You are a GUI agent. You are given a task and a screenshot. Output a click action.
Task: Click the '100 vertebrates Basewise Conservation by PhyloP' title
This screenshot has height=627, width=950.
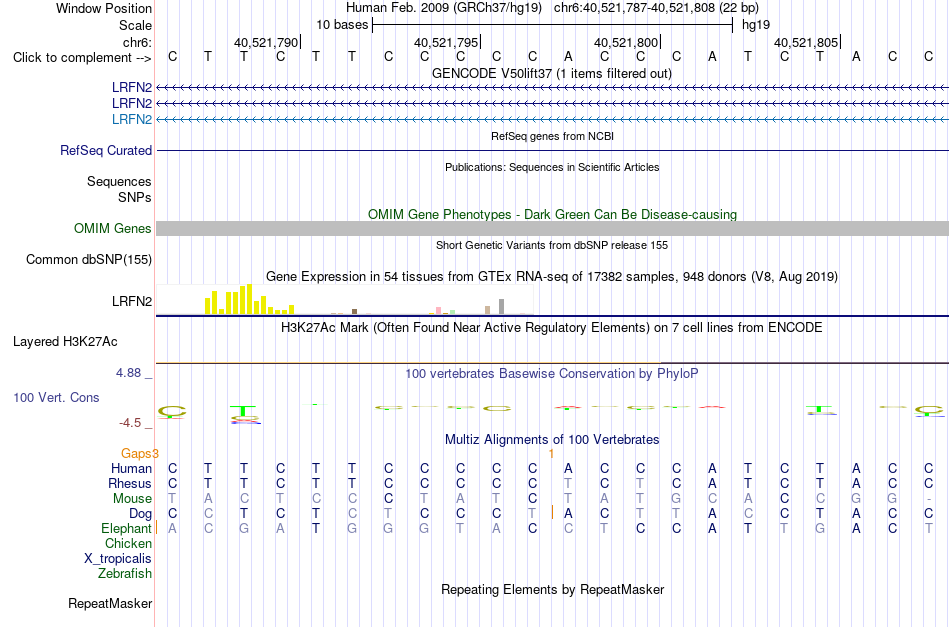click(551, 374)
